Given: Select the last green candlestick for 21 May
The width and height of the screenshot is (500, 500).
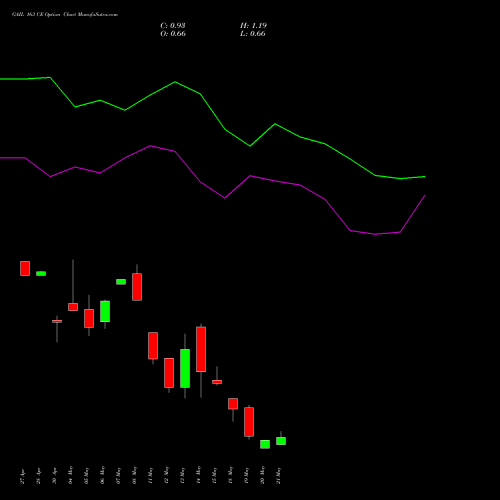Looking at the screenshot, I should pos(281,441).
